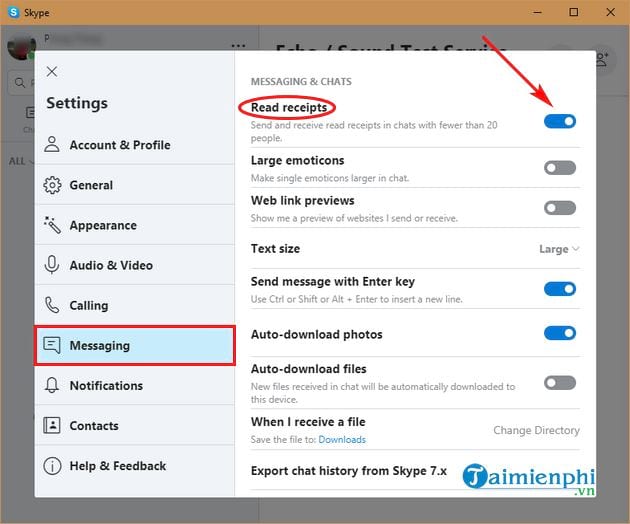Click the General gear icon

click(x=52, y=185)
